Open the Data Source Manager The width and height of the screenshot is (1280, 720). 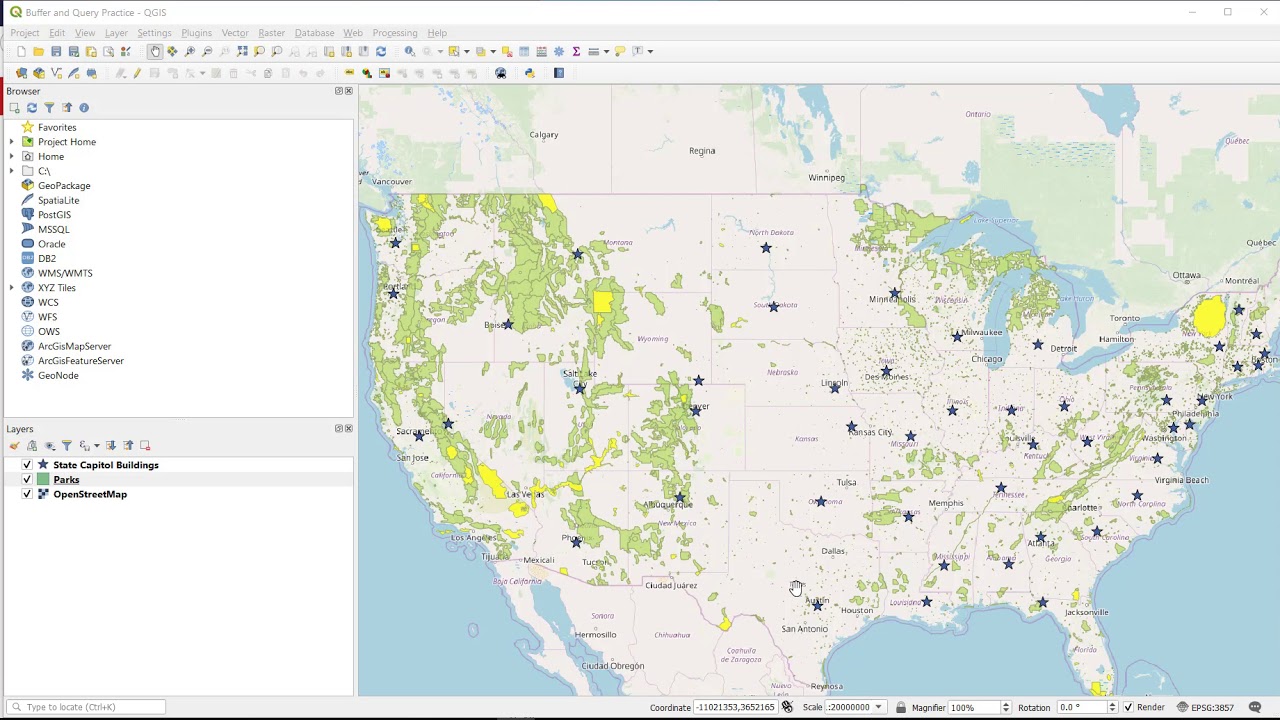[21, 73]
